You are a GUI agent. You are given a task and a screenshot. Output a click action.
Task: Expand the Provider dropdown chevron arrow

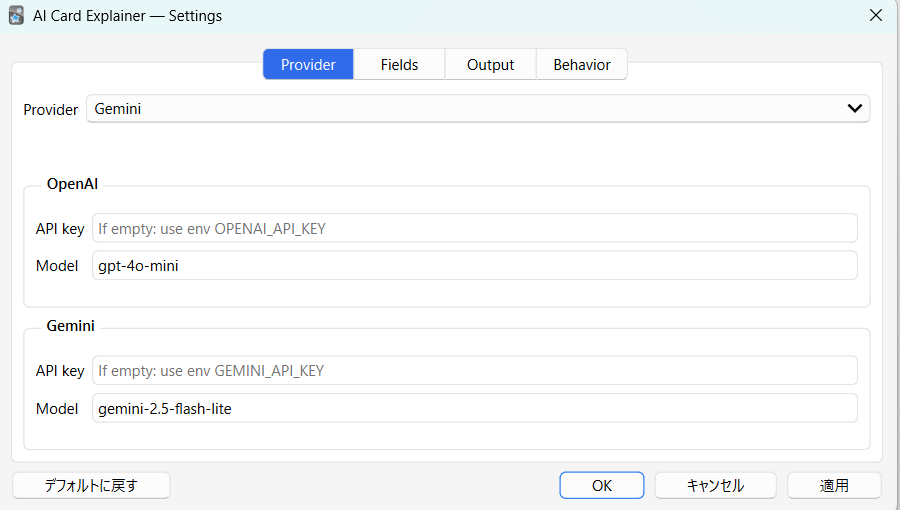(854, 109)
